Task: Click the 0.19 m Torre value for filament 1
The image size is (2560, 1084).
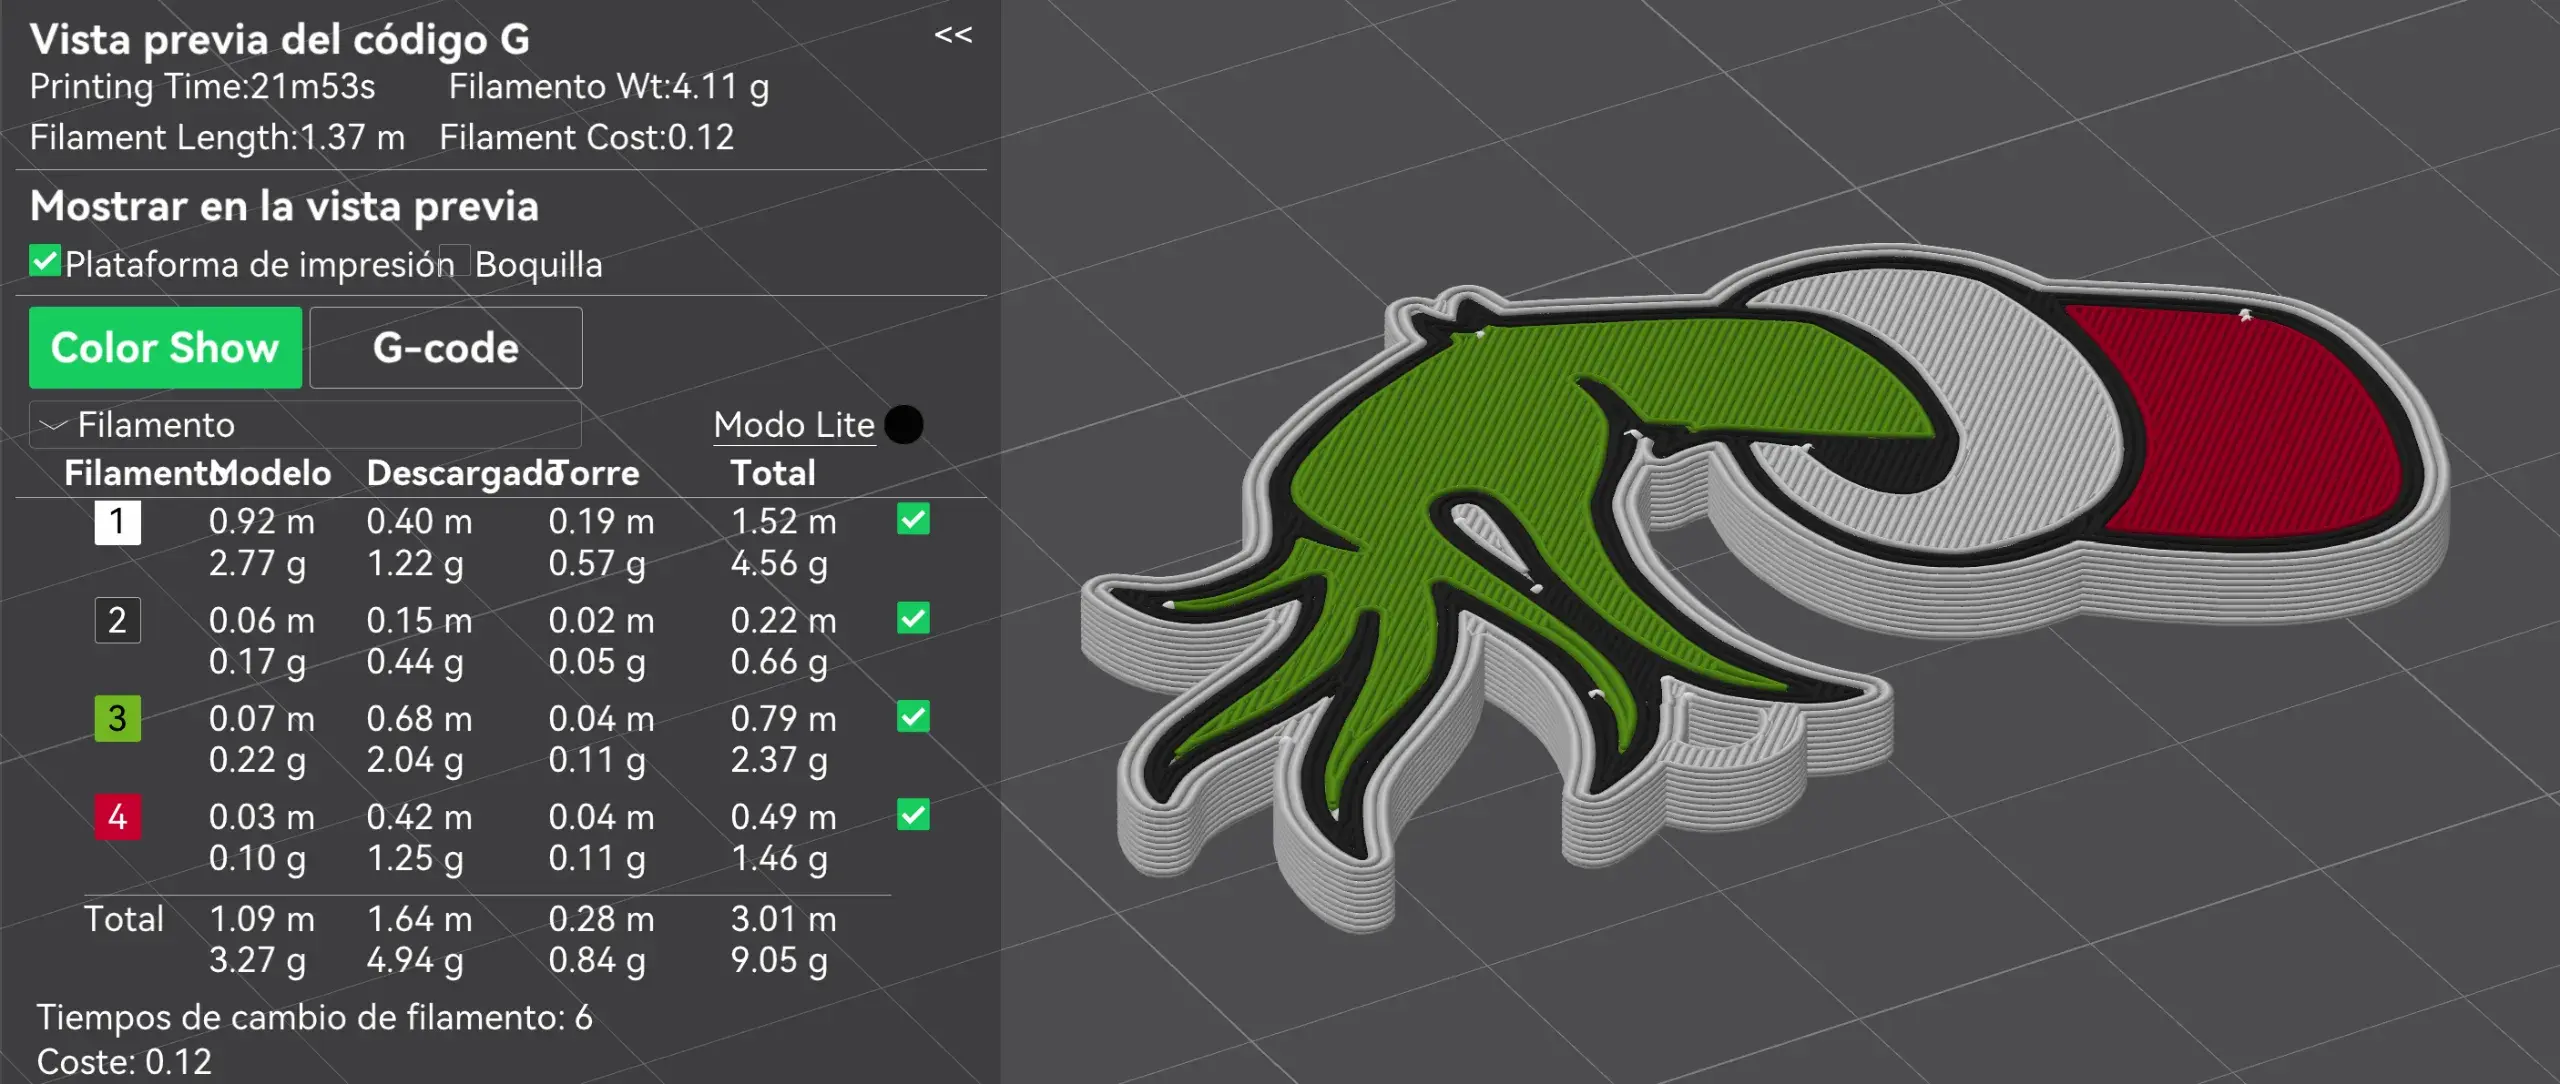Action: (601, 521)
